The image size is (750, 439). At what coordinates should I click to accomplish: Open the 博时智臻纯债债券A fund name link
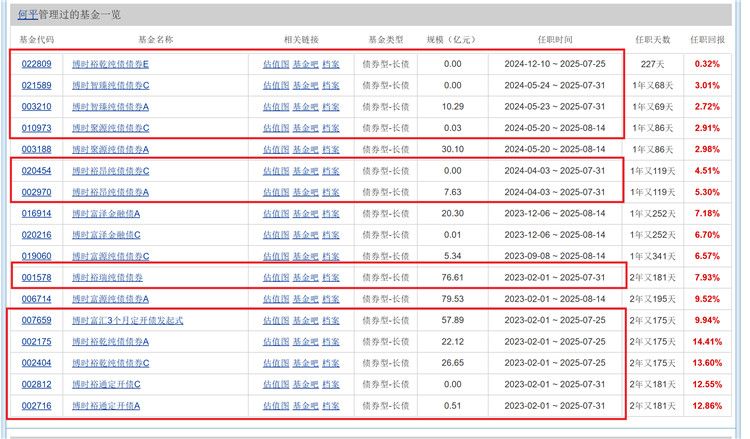pos(110,107)
